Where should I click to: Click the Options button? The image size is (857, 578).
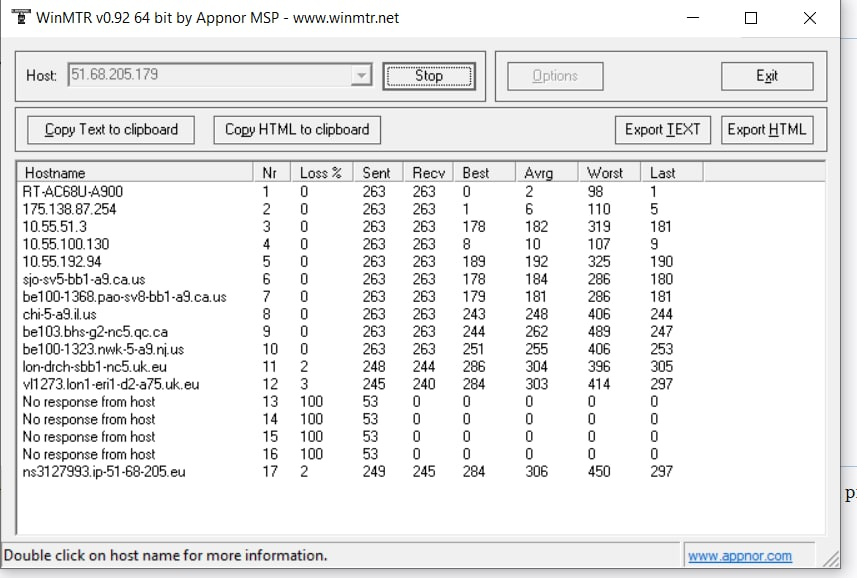(x=555, y=76)
